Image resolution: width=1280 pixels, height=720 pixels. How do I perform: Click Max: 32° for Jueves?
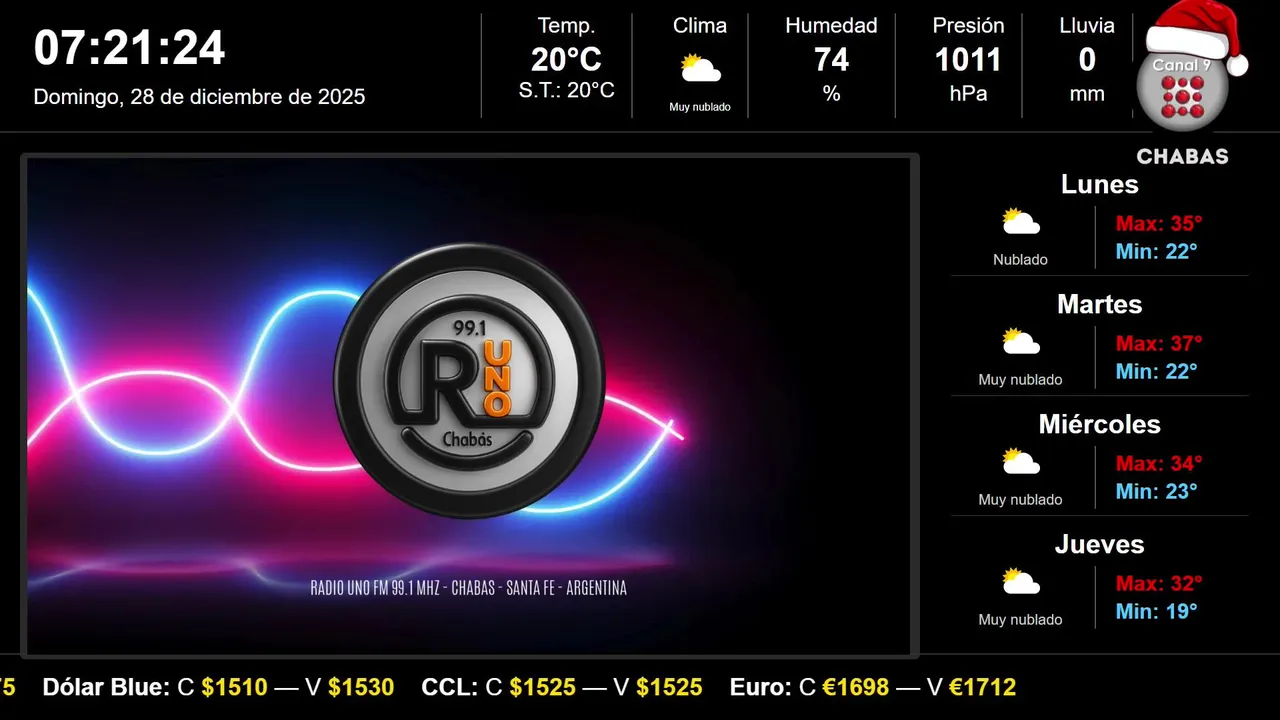tap(1159, 583)
